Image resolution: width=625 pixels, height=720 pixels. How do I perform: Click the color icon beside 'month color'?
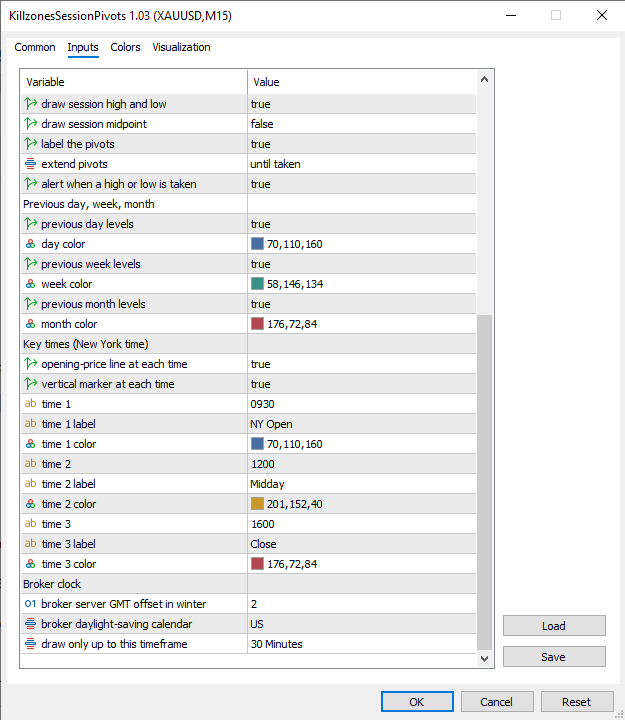pyautogui.click(x=30, y=324)
